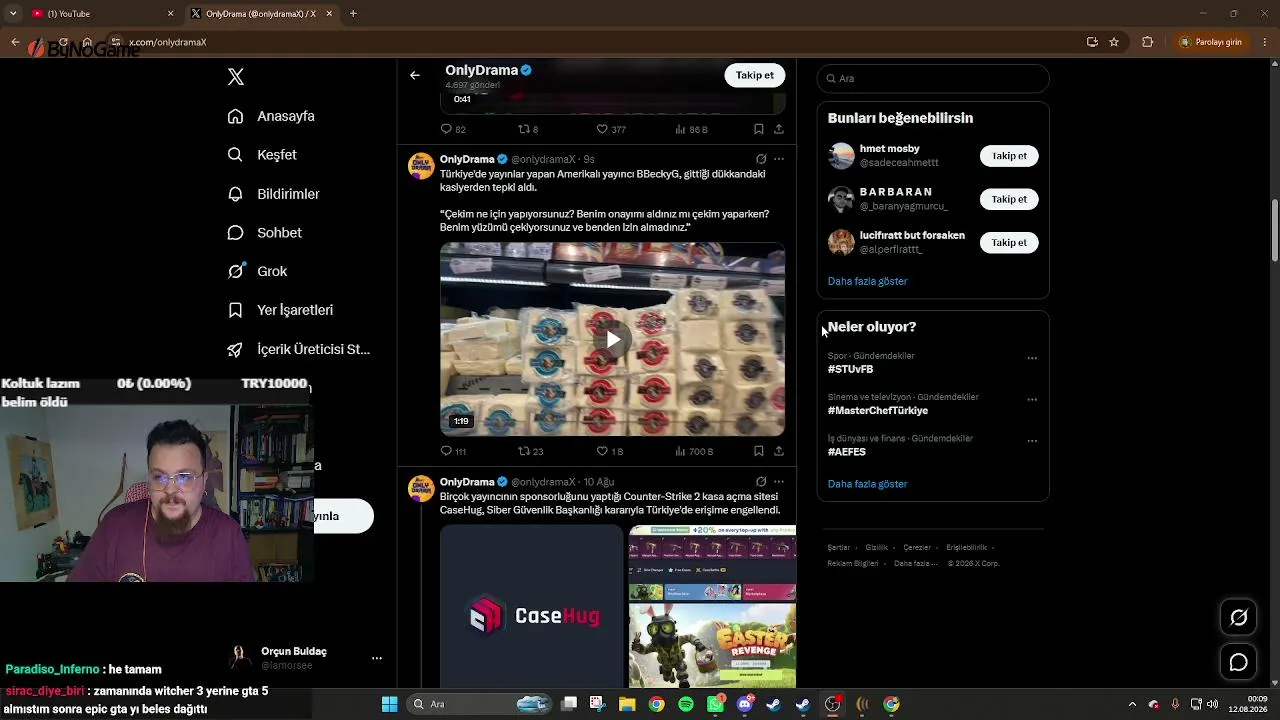
Task: Switch to the YouTube browser tab
Action: click(100, 13)
